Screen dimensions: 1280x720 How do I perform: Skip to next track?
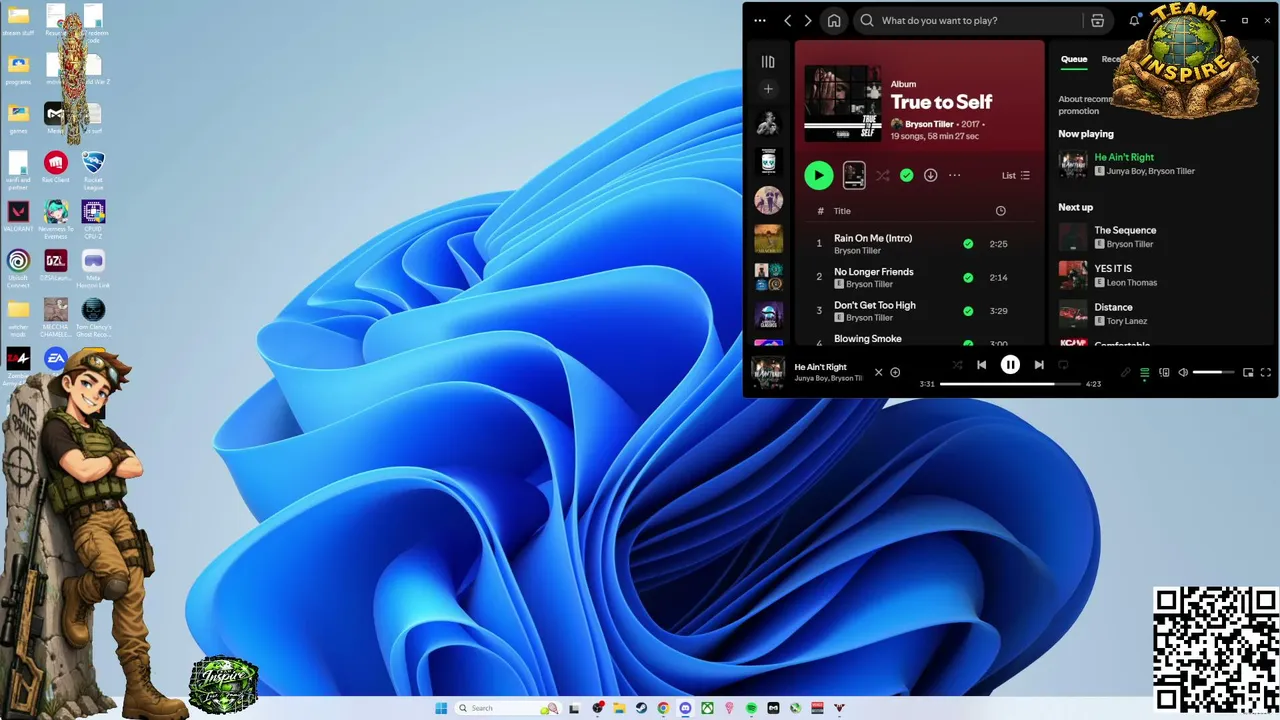point(1039,365)
